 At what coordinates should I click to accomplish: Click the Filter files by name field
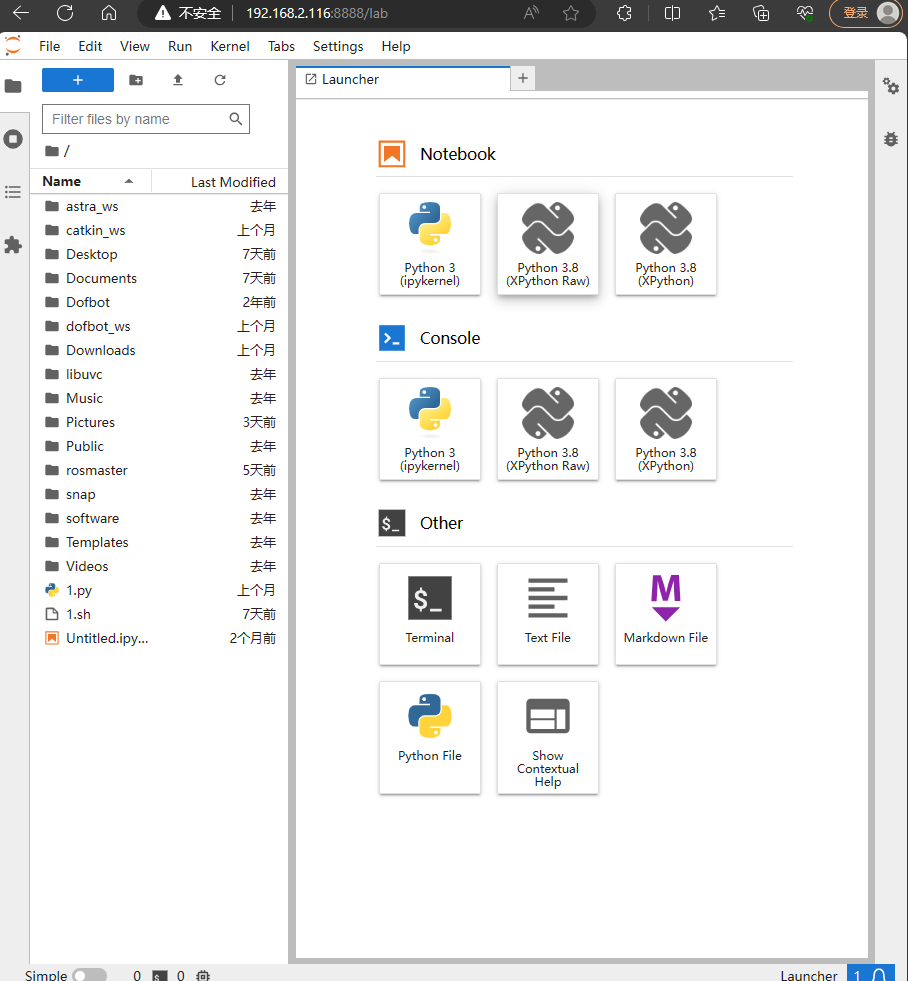[146, 119]
